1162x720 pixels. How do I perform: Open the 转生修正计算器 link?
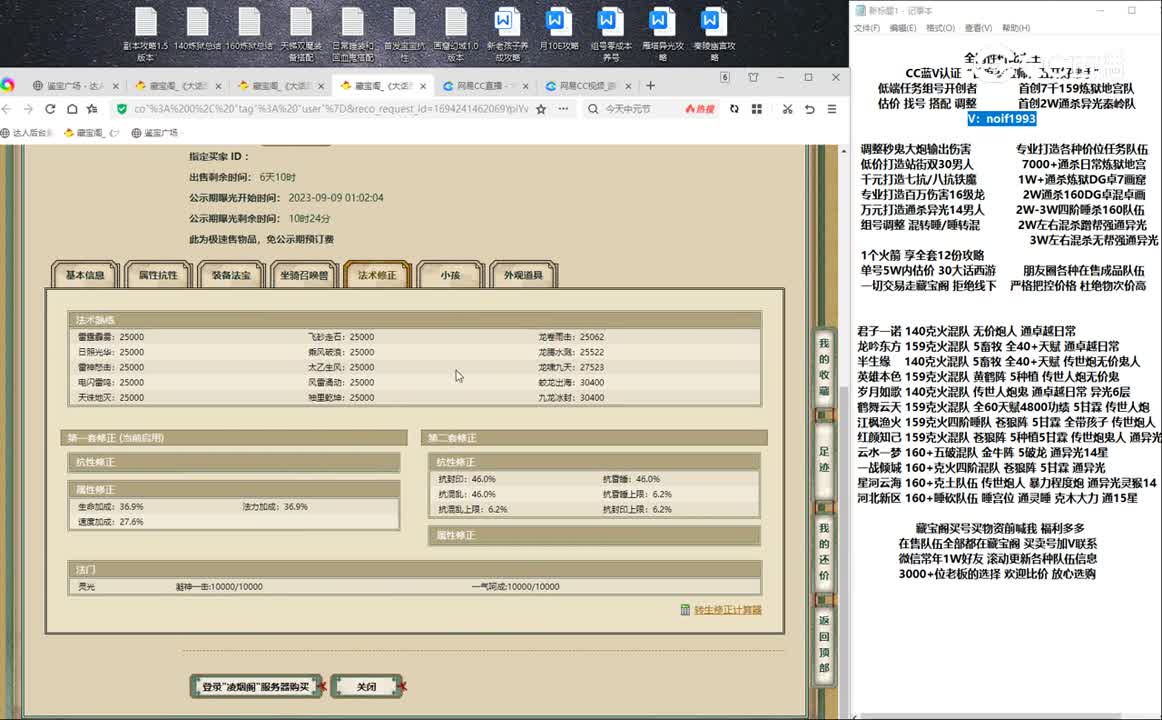click(x=728, y=610)
